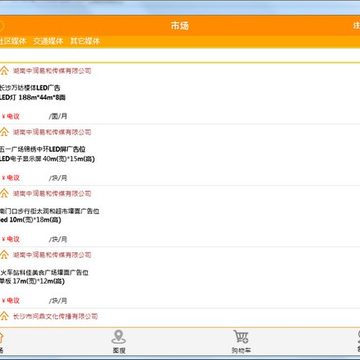The height and width of the screenshot is (360, 360).
Task: Open company link above 火车站 美食广场 listing
Action: 52,255
